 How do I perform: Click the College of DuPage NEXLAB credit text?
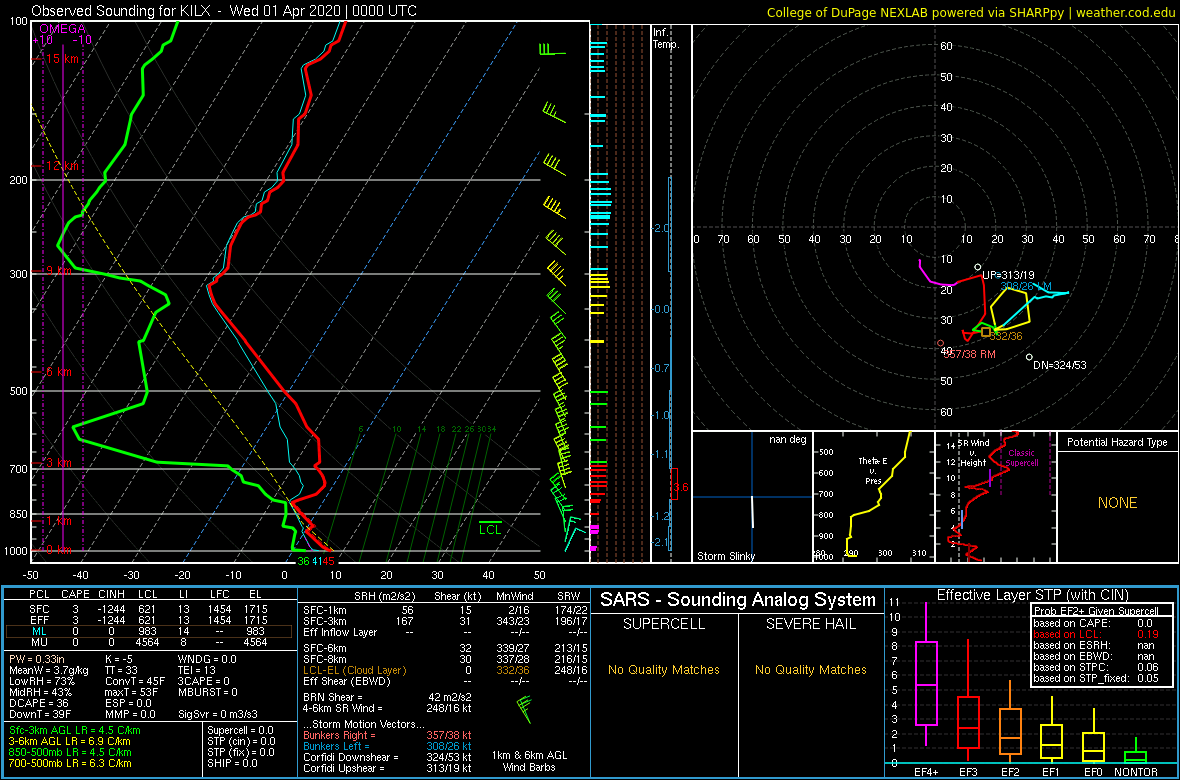971,11
